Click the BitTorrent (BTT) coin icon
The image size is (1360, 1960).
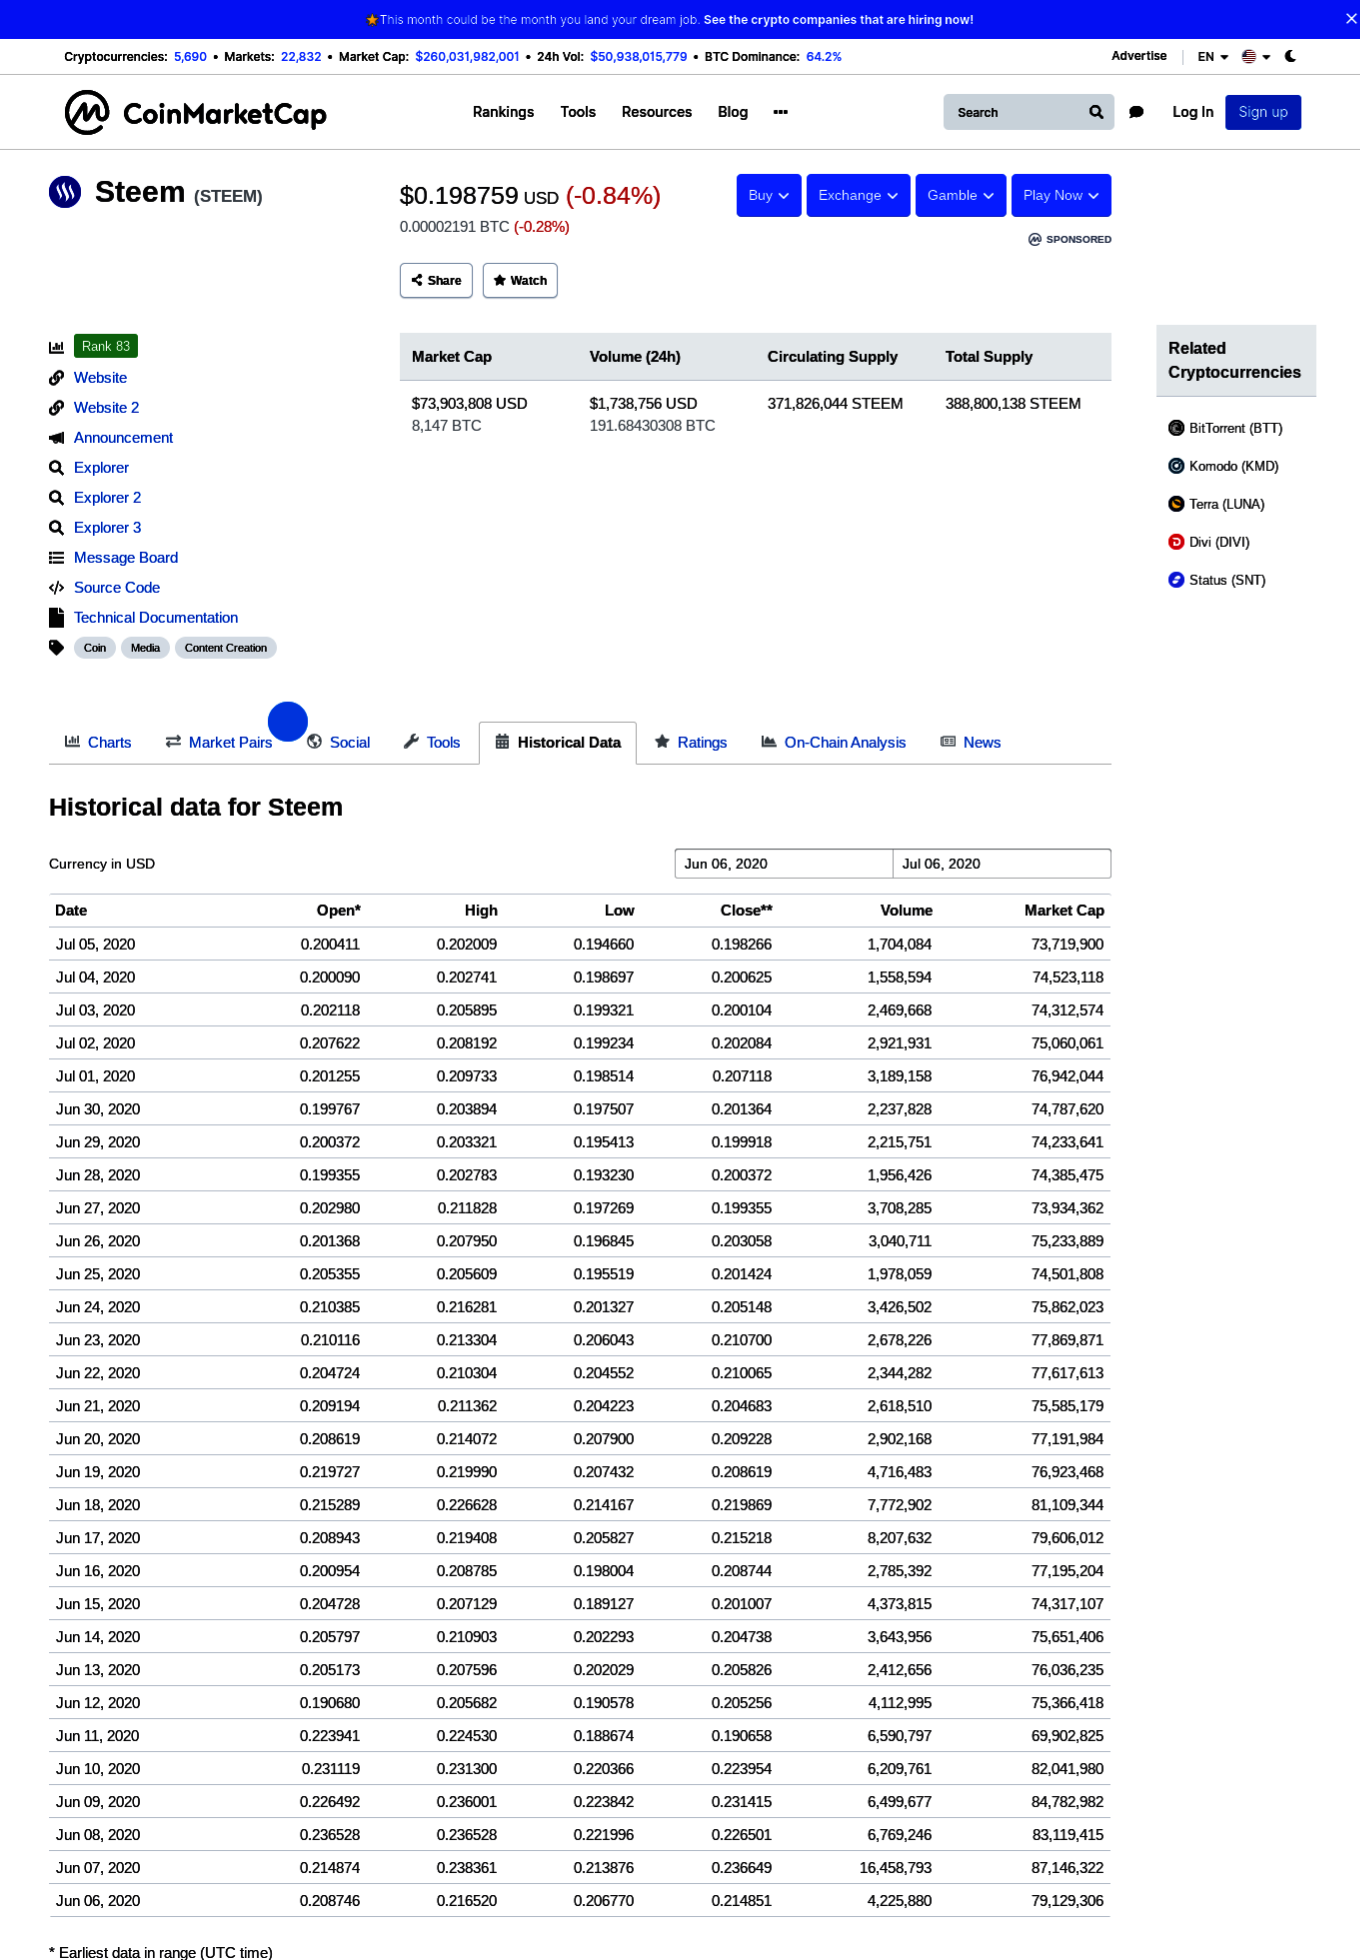1176,428
